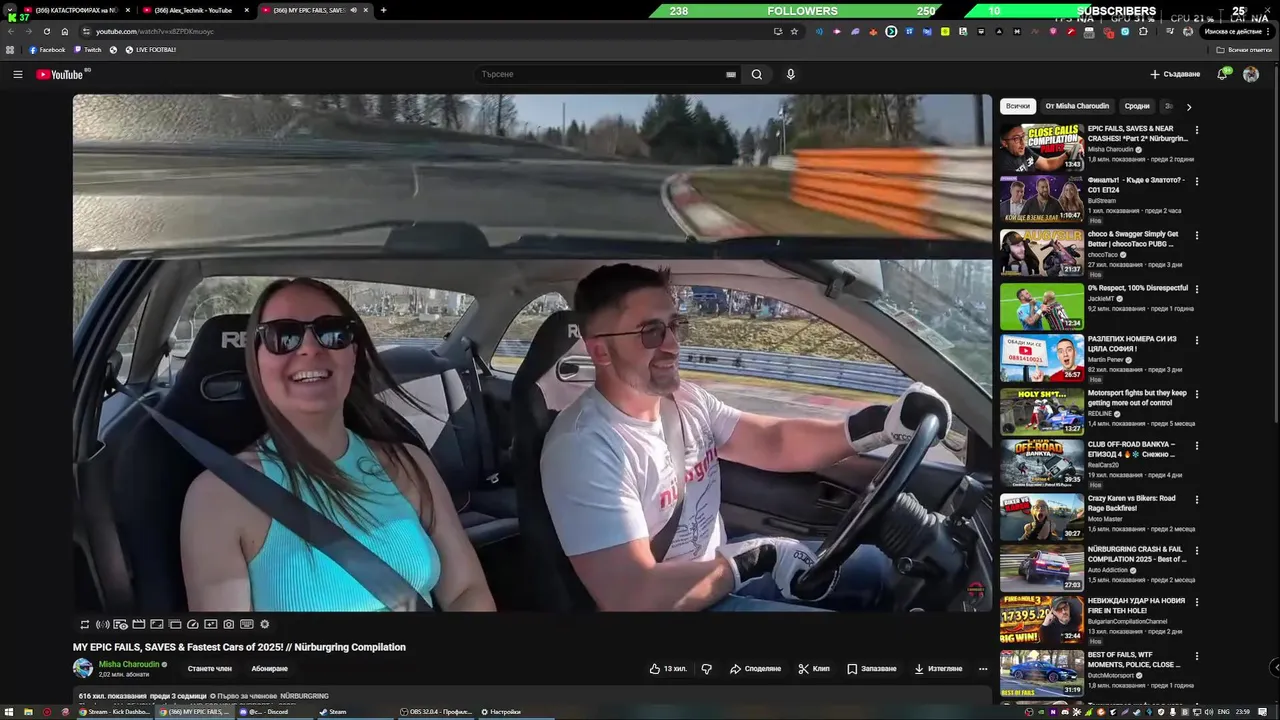Open the YouTube guide hamburger menu
The width and height of the screenshot is (1280, 720).
17,74
